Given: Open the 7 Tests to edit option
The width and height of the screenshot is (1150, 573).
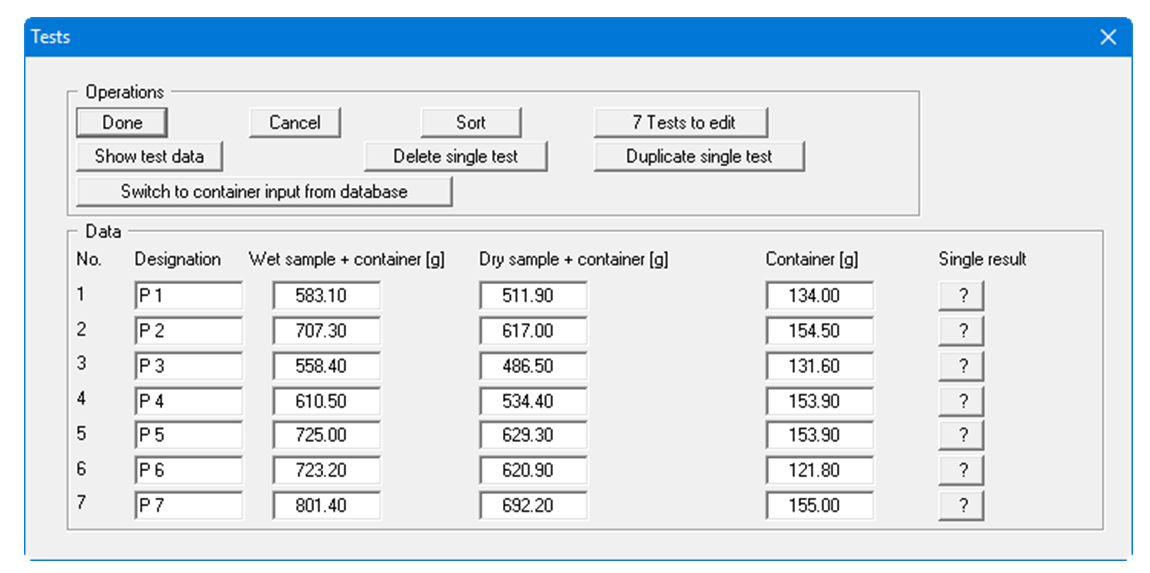Looking at the screenshot, I should [x=682, y=123].
